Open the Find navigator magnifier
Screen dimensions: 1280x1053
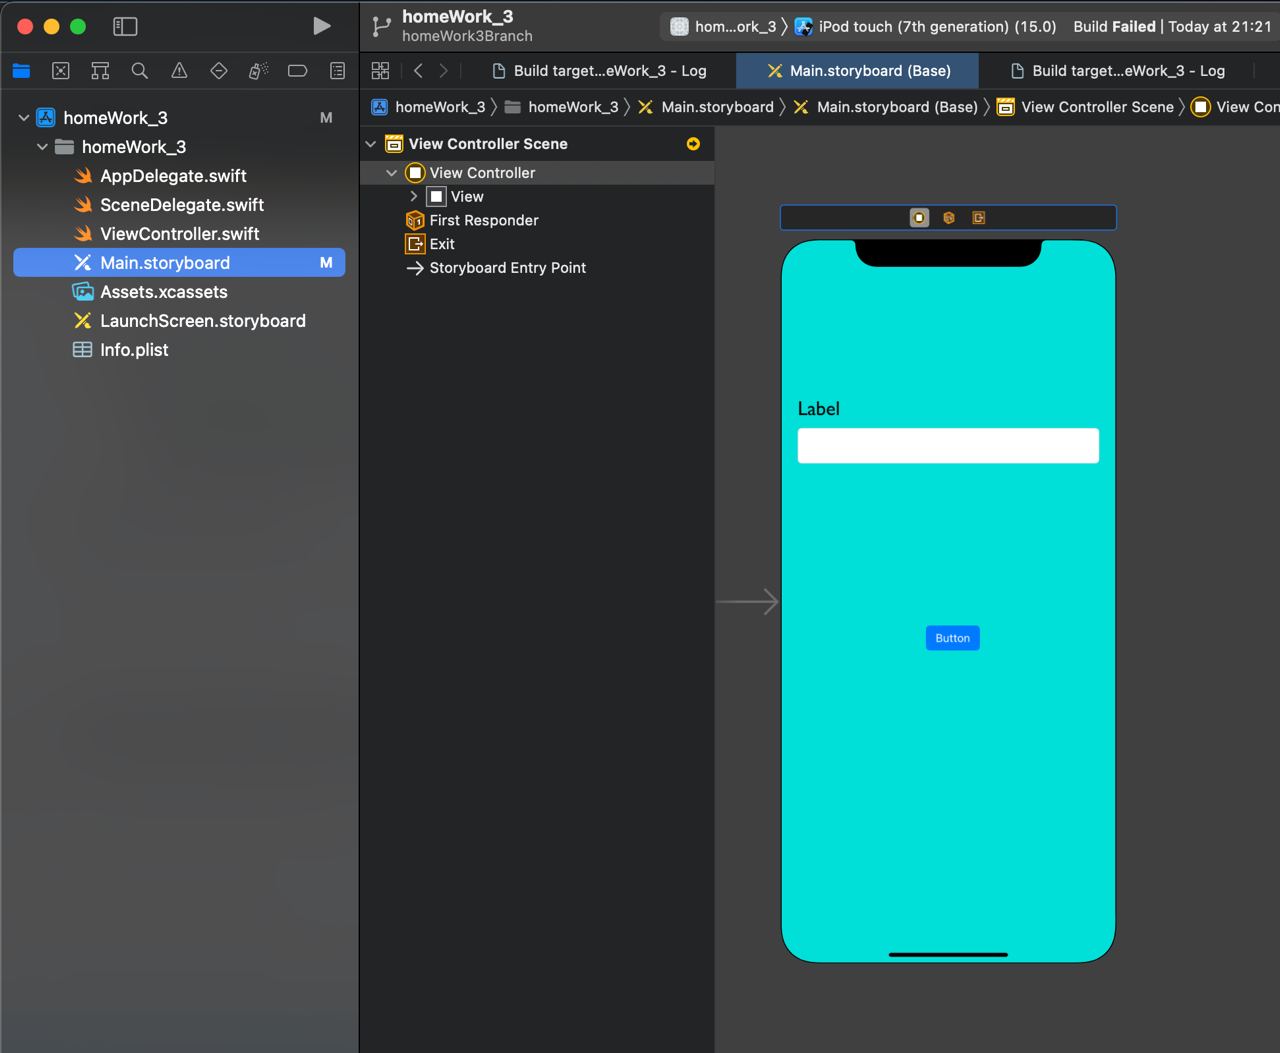point(140,70)
